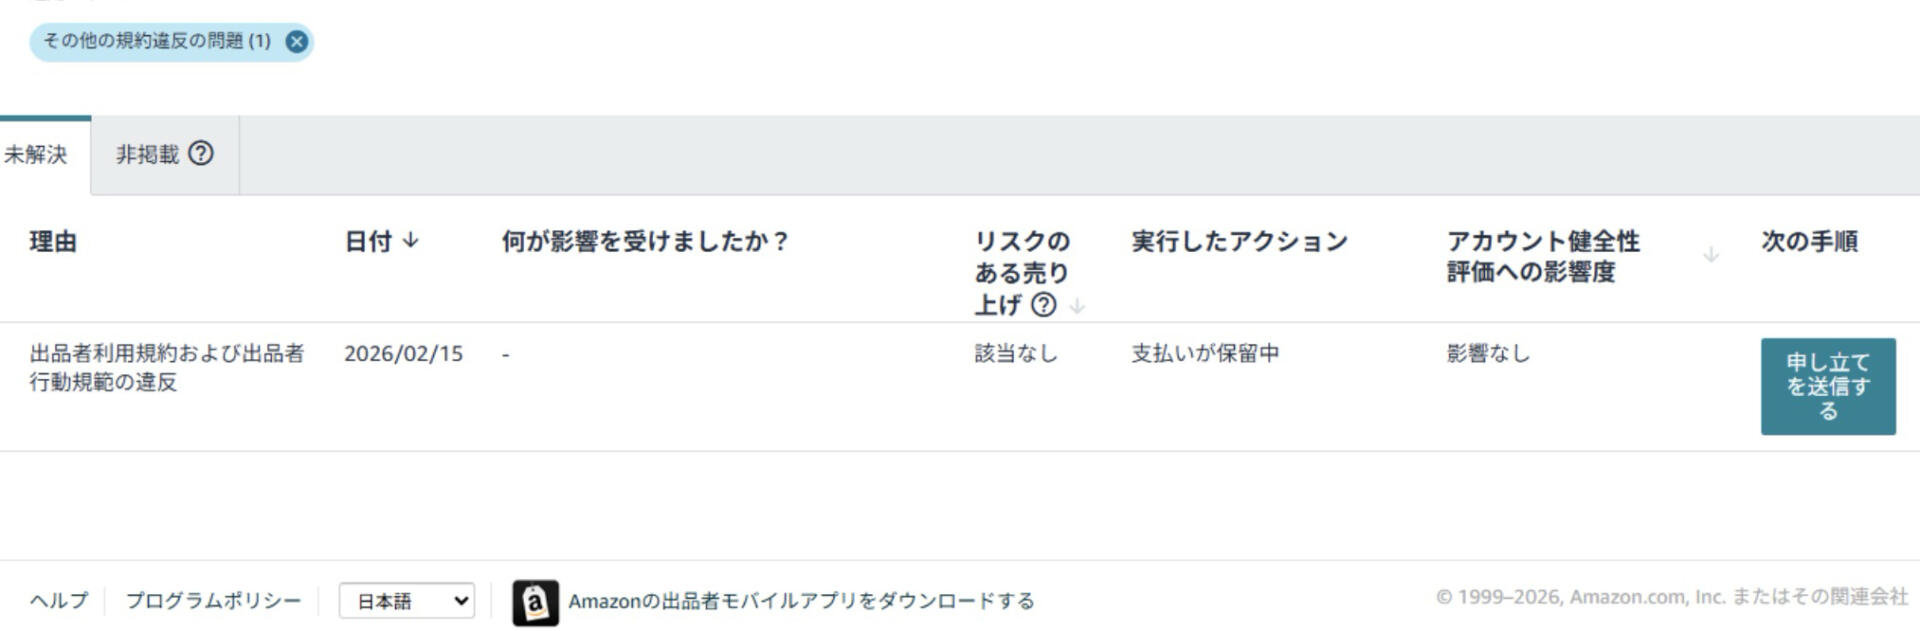Click the 理由 column header
The height and width of the screenshot is (631, 1920).
(53, 241)
